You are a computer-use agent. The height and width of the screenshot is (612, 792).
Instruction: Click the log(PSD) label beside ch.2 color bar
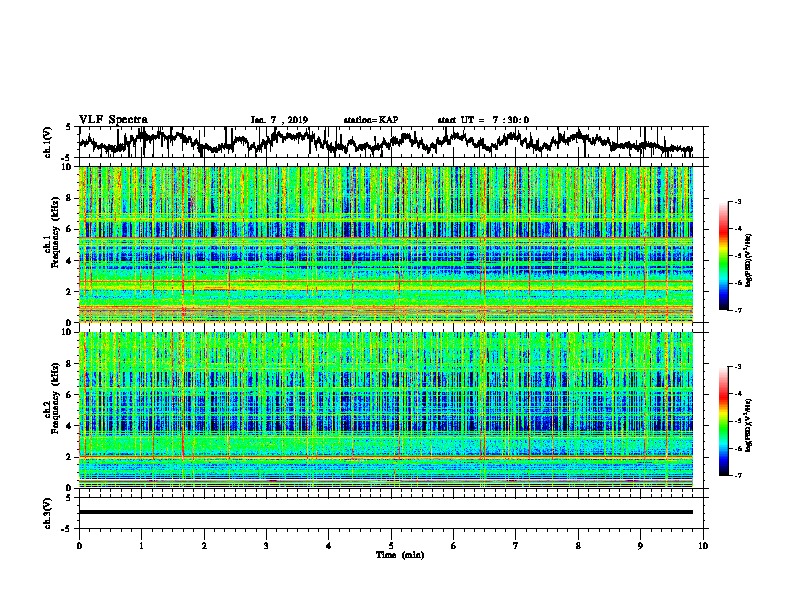749,425
